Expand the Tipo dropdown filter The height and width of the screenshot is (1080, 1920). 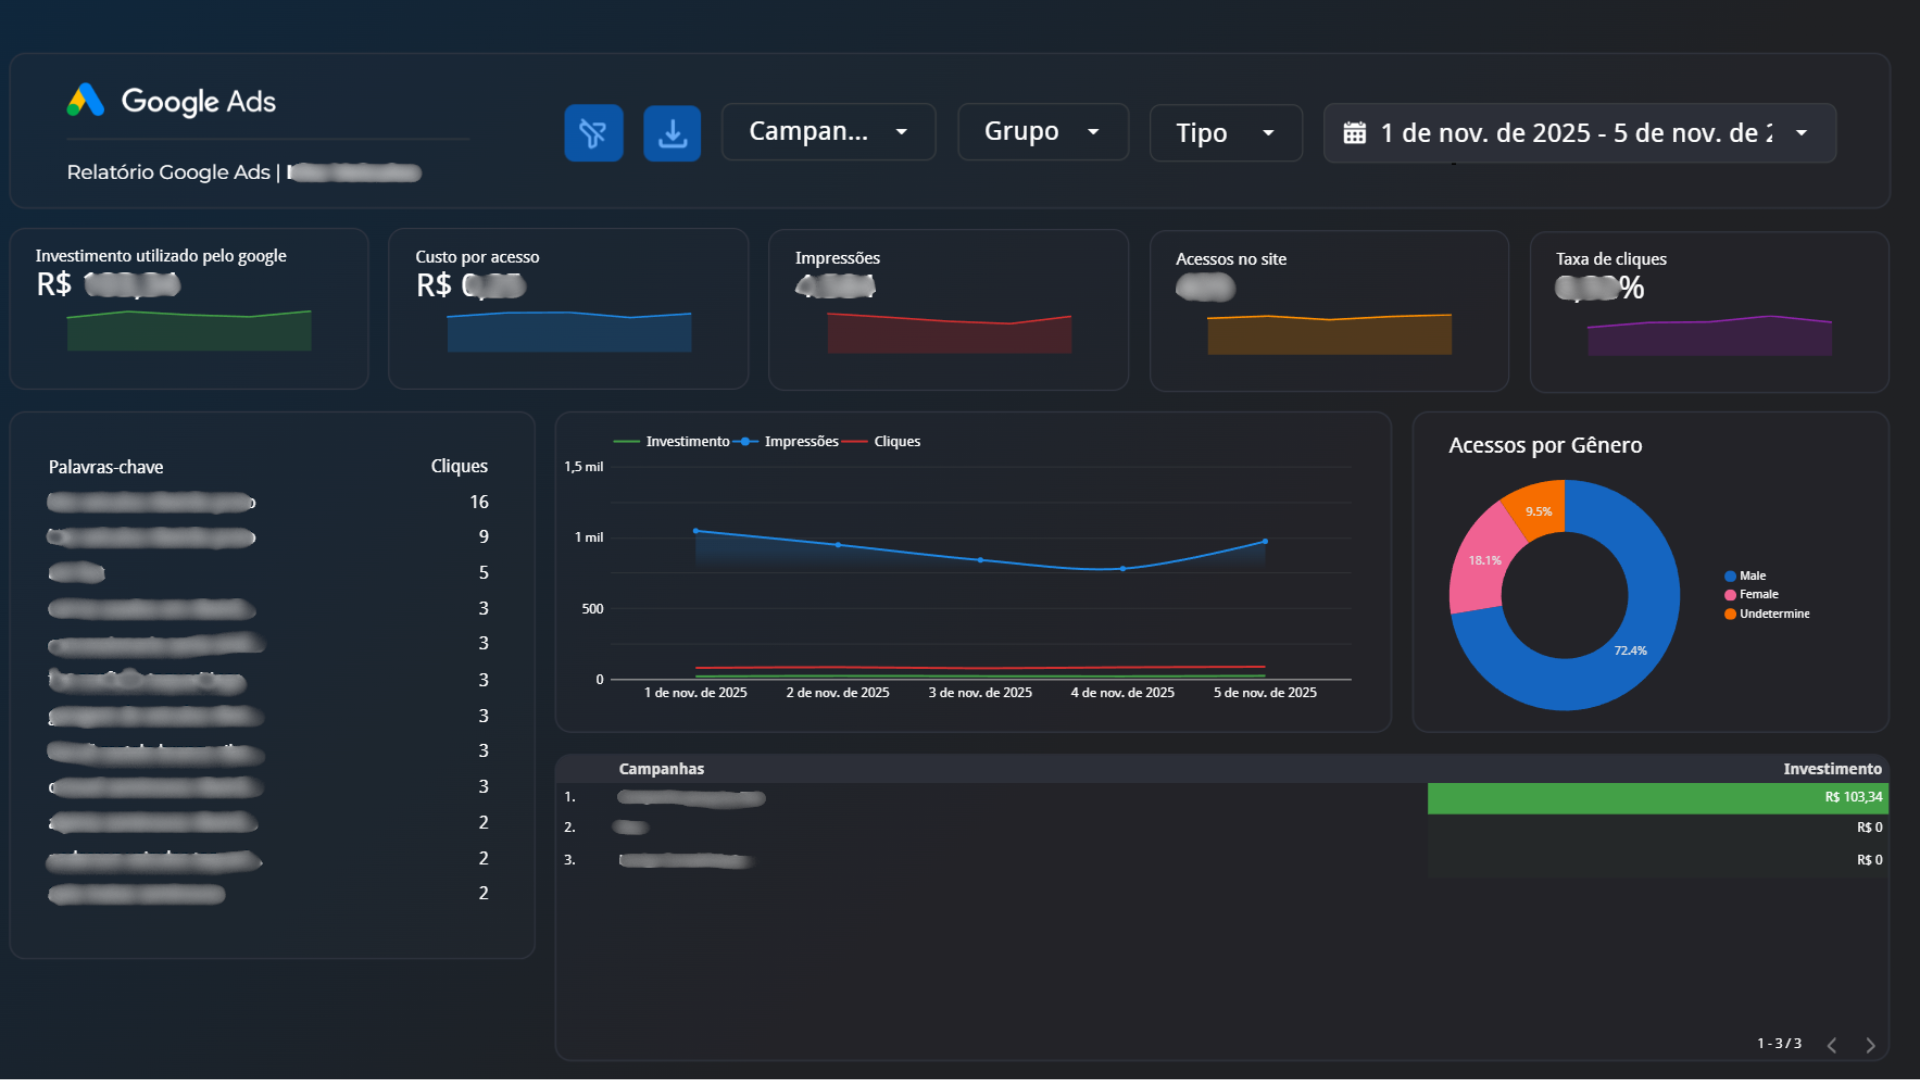(1225, 133)
